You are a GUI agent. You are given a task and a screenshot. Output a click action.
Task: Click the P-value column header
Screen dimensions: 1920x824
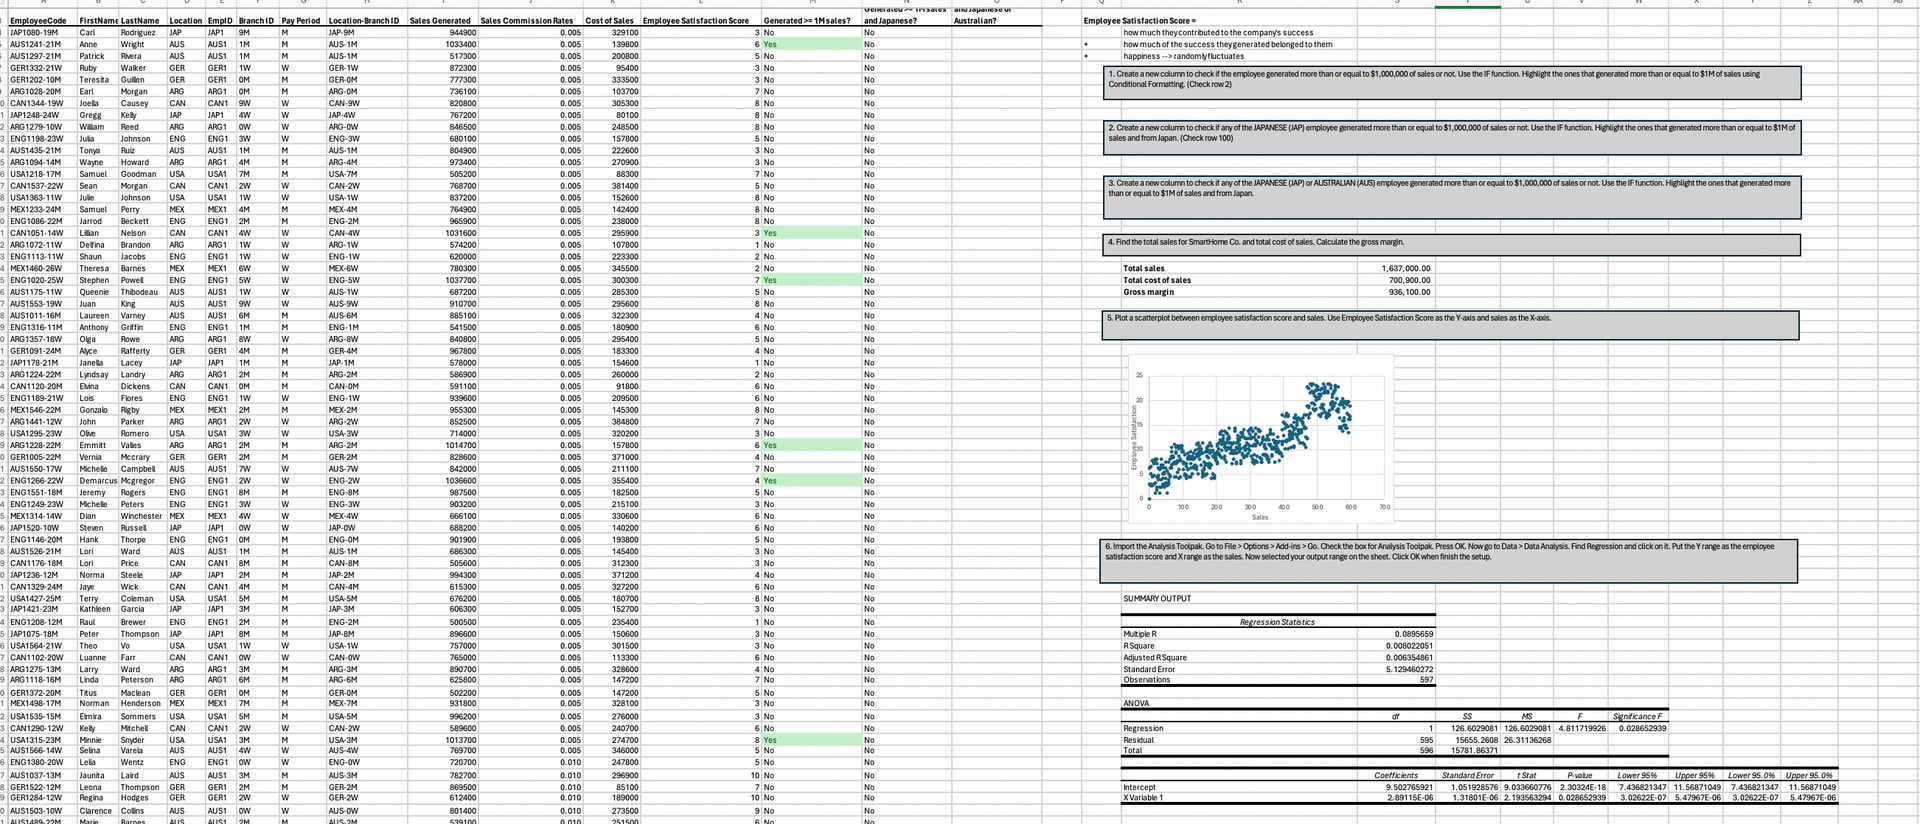click(1580, 775)
